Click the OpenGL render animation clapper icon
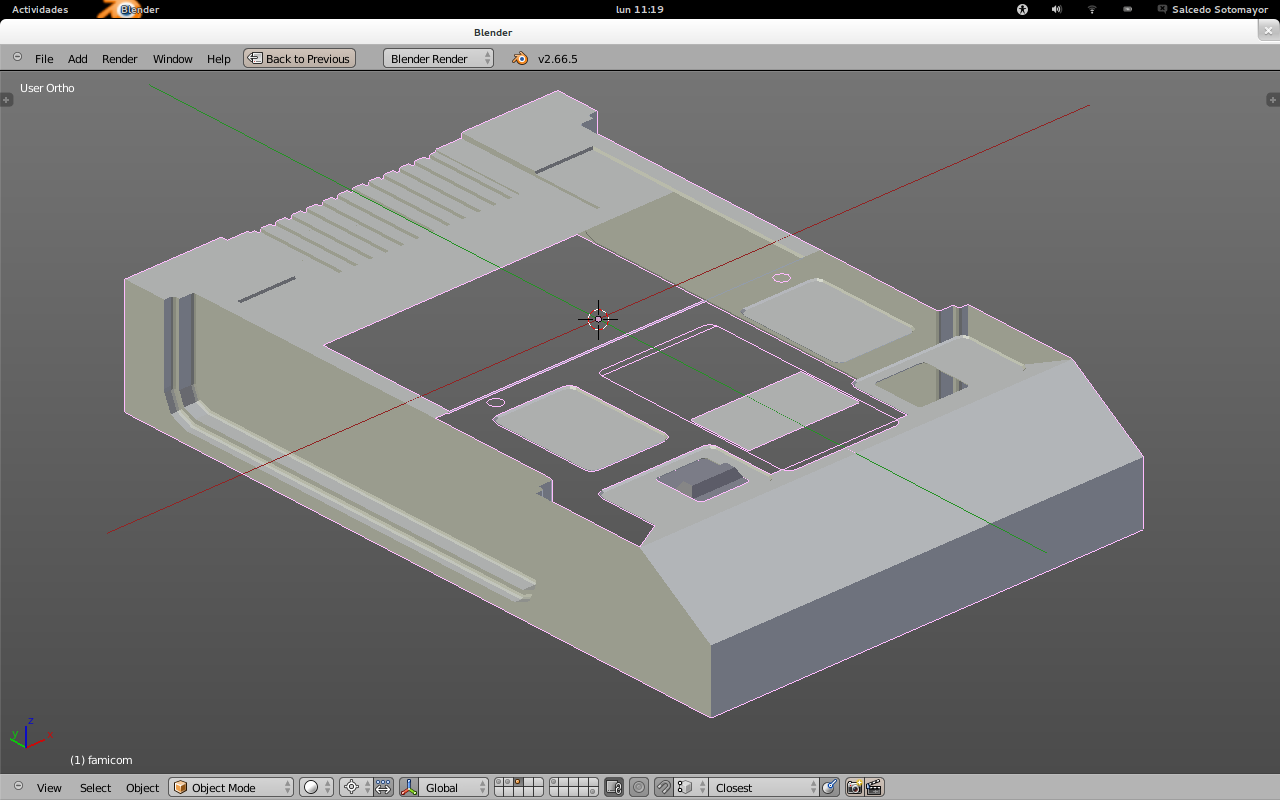 (x=874, y=787)
